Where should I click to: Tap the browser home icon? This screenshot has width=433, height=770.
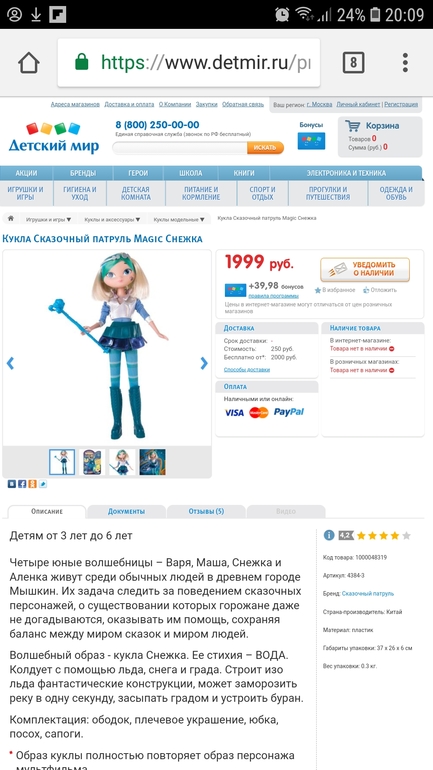click(x=28, y=63)
